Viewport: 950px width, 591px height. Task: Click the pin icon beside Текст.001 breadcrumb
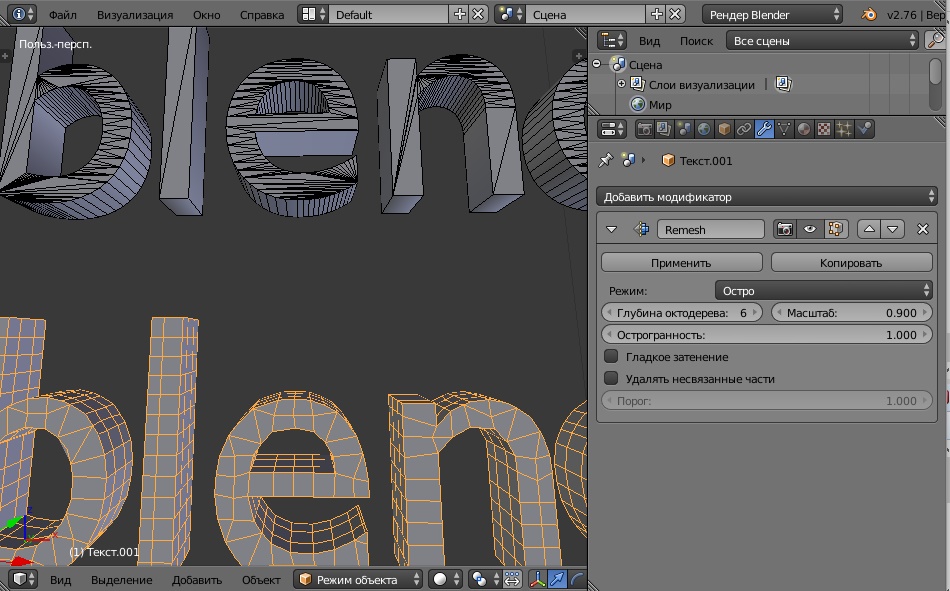pos(605,160)
